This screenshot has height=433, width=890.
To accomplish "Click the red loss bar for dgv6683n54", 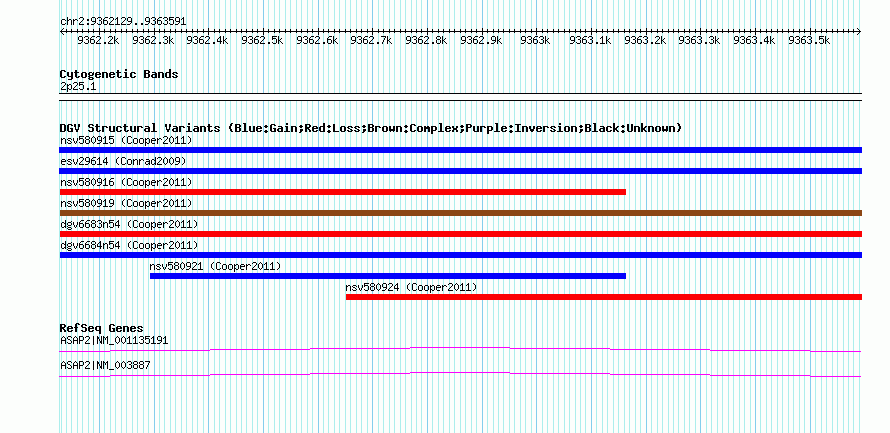I will 460,234.
